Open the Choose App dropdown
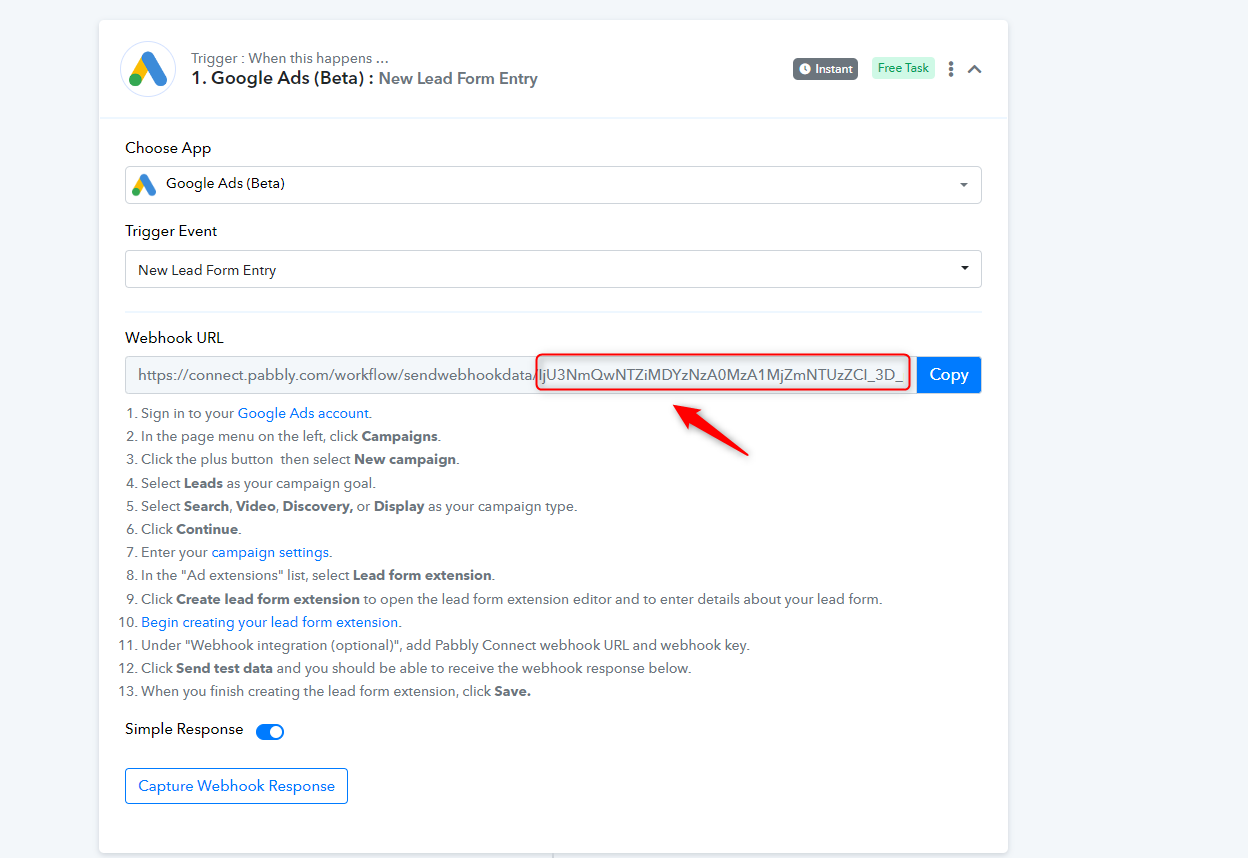The width and height of the screenshot is (1248, 858). (553, 184)
